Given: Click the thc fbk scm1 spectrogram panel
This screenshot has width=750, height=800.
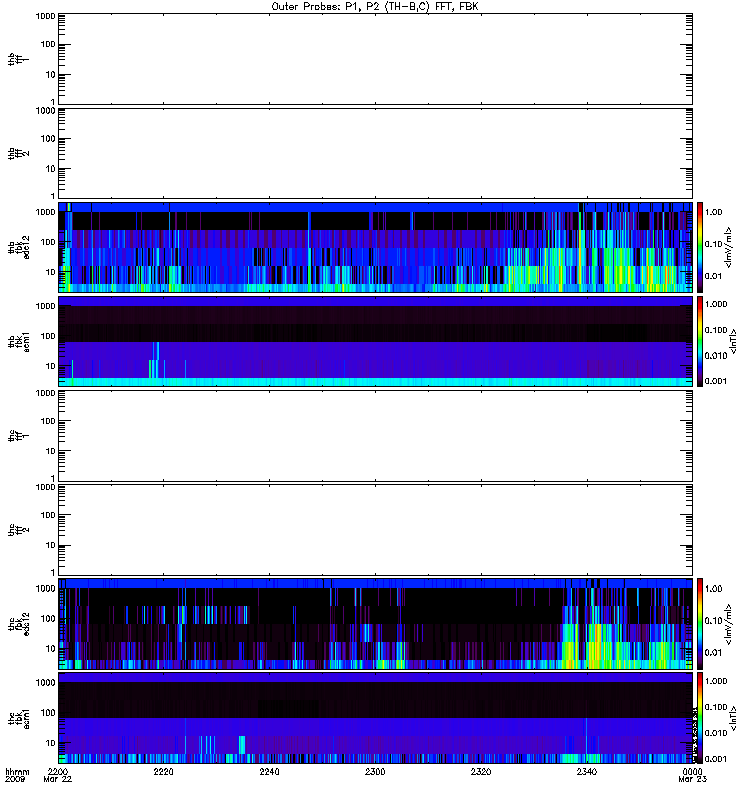Looking at the screenshot, I should (x=375, y=718).
